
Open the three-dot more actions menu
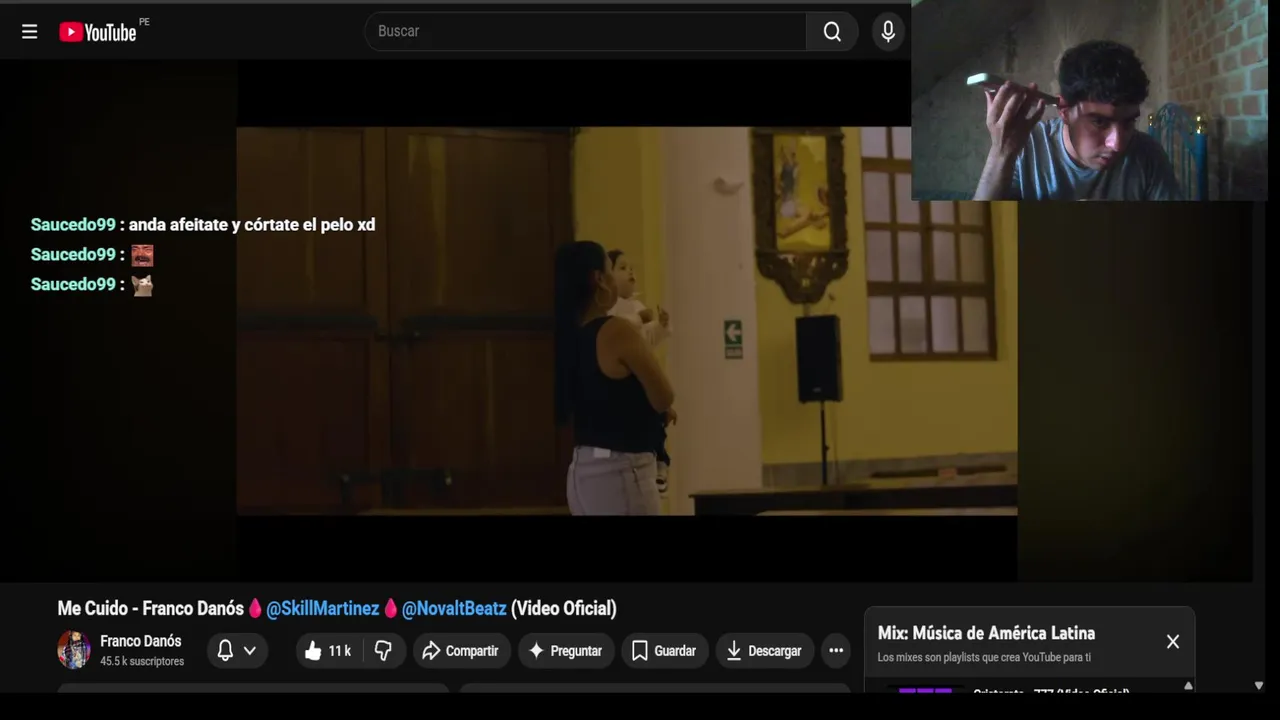tap(836, 651)
